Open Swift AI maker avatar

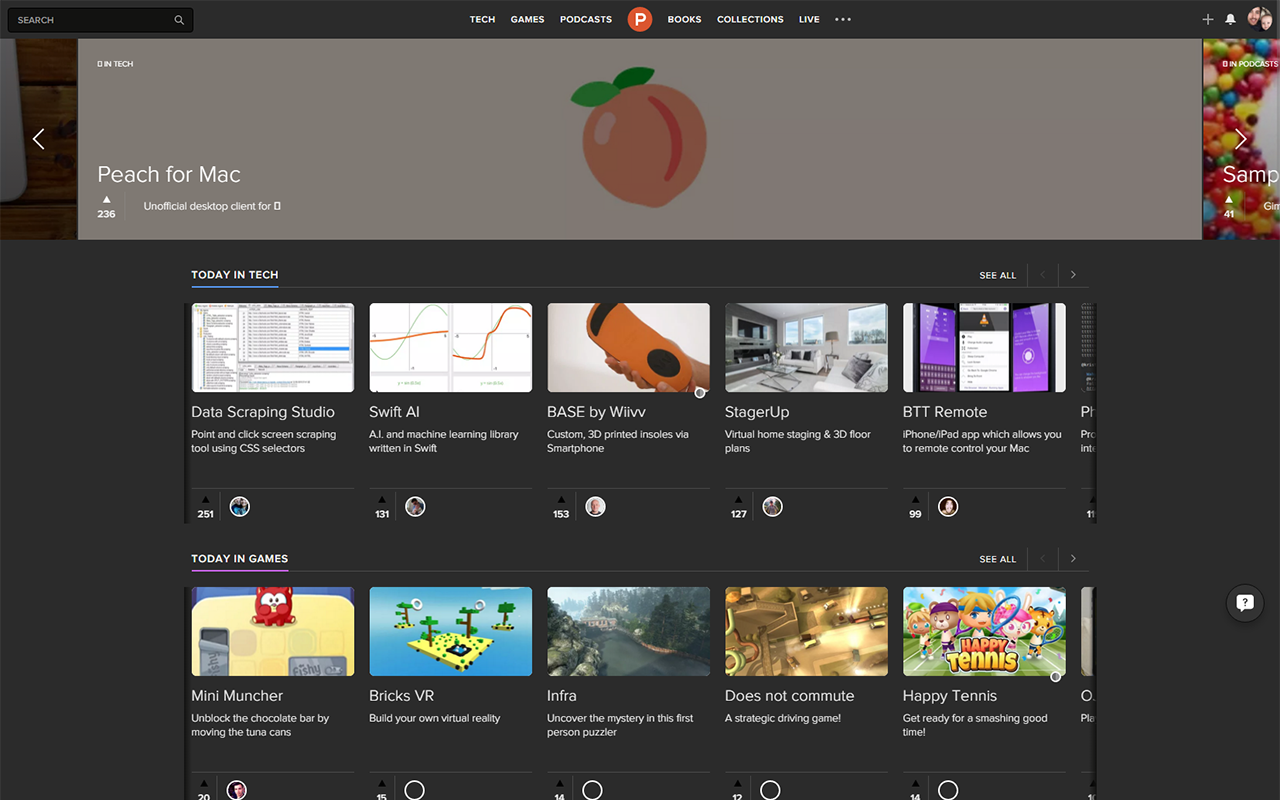pos(415,506)
